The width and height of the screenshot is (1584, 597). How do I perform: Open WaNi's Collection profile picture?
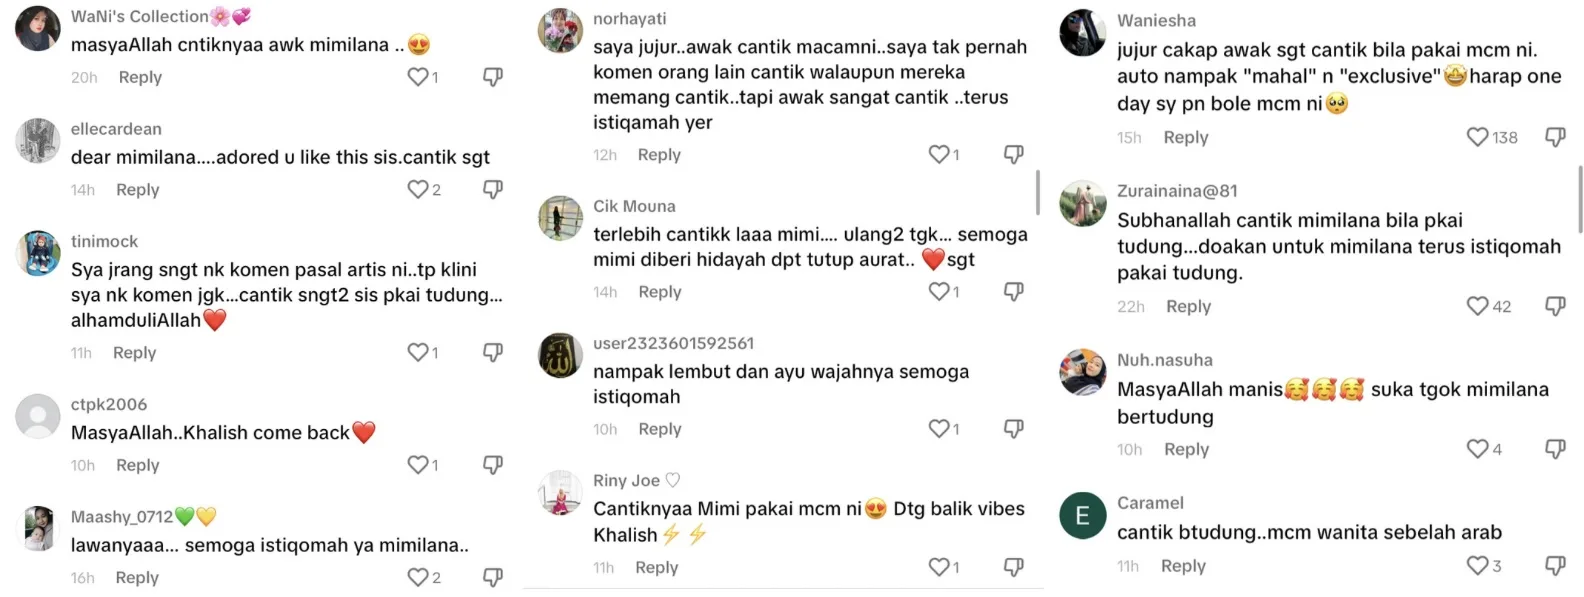(38, 28)
